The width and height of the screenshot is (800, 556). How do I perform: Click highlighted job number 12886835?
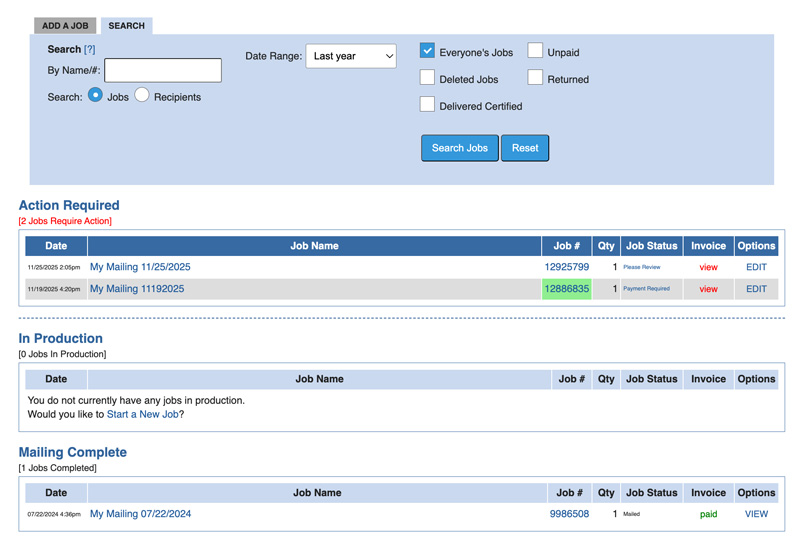tap(566, 289)
